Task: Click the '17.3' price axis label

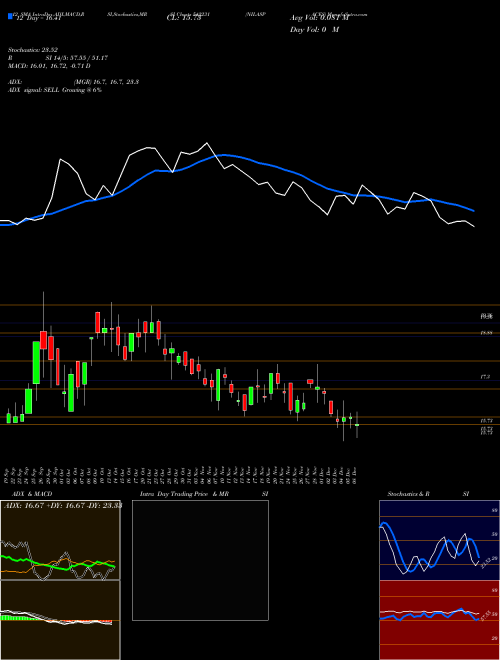Action: pos(485,377)
